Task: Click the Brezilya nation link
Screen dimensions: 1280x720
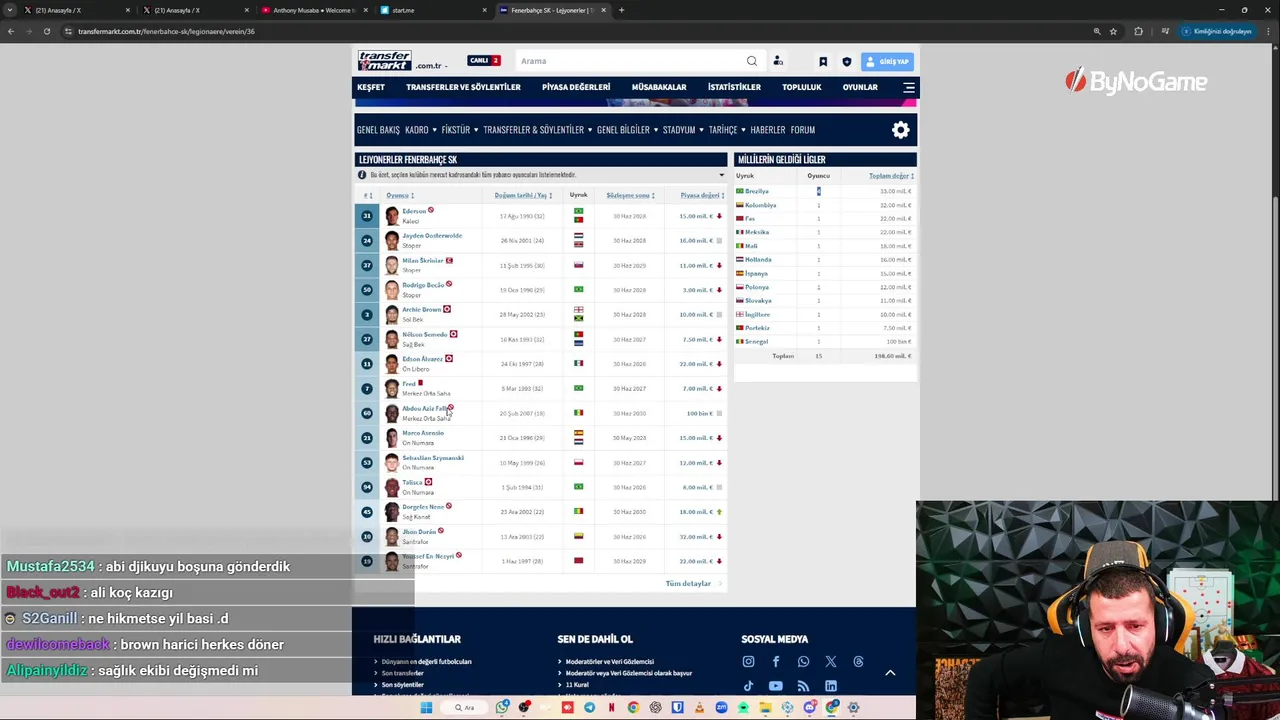Action: pos(757,191)
